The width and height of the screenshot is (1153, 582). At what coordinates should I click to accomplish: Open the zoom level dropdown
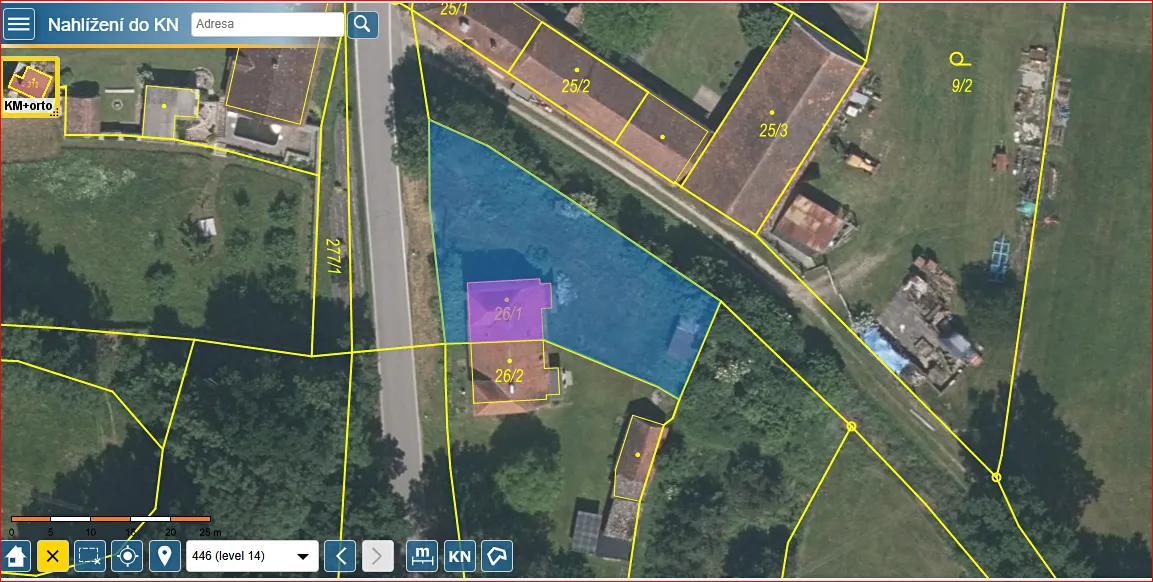click(x=251, y=556)
